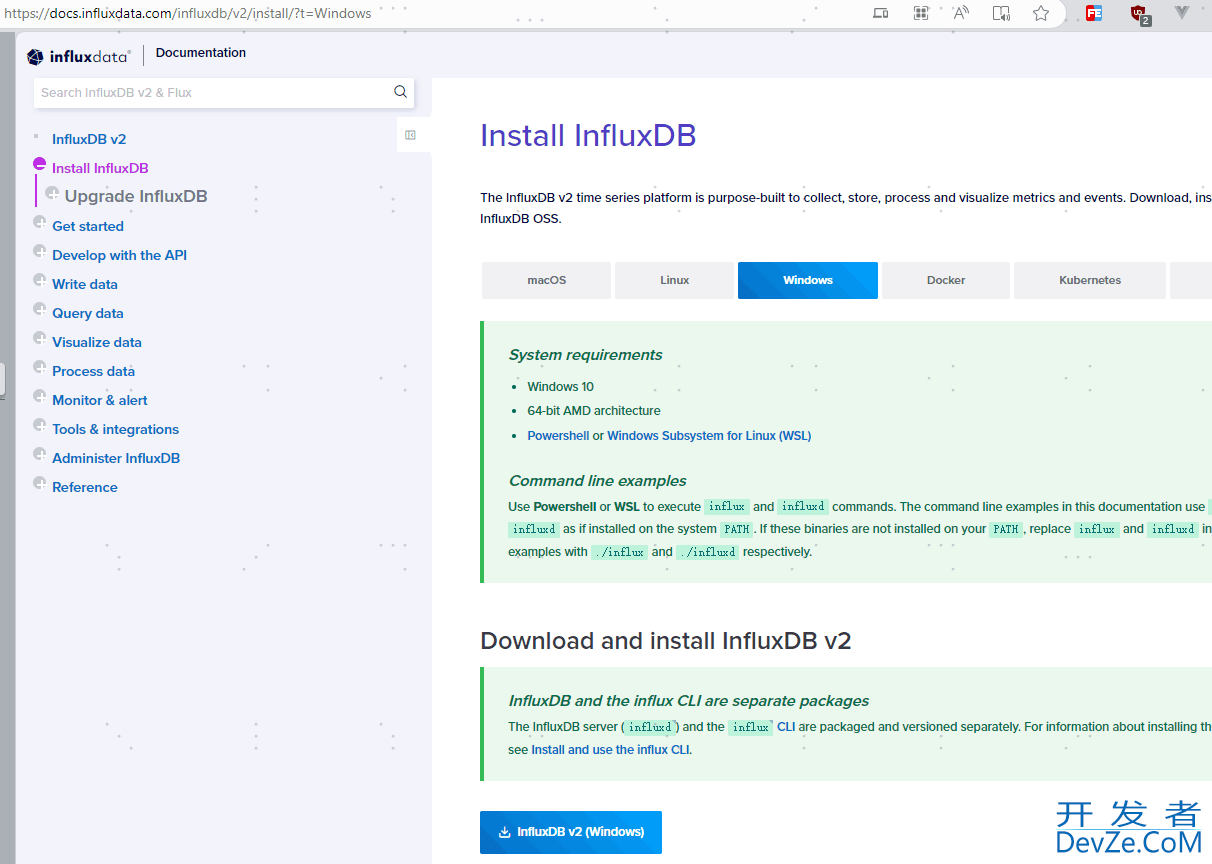Open the Reference link
The width and height of the screenshot is (1212, 864).
click(x=85, y=487)
